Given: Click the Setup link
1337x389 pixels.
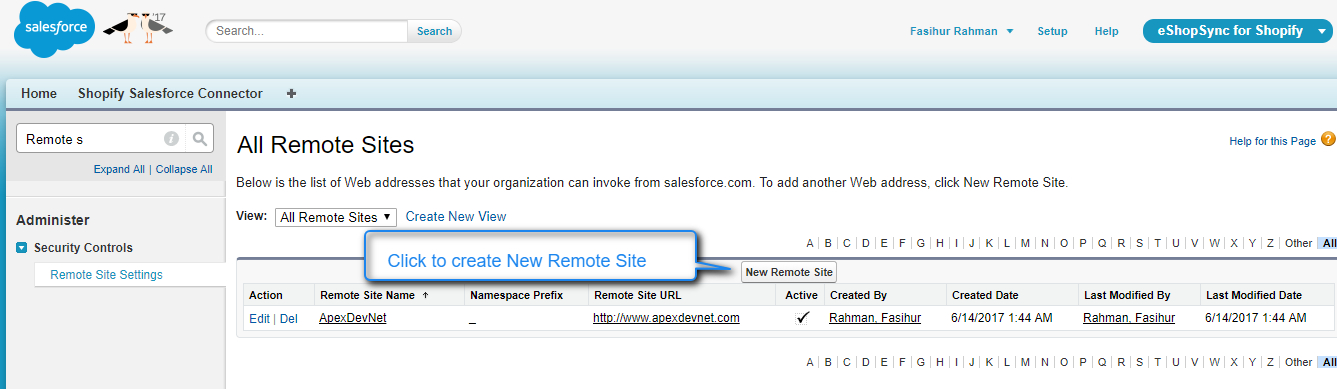Looking at the screenshot, I should coord(1052,31).
